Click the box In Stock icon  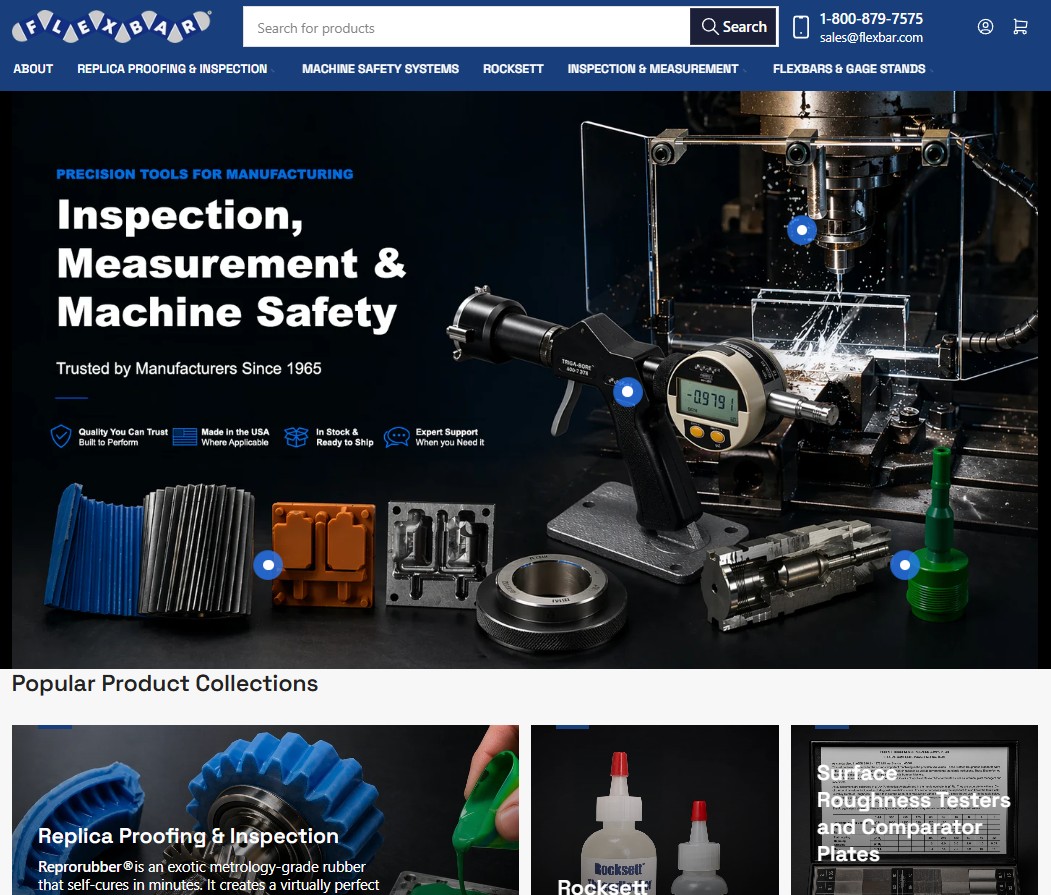296,437
